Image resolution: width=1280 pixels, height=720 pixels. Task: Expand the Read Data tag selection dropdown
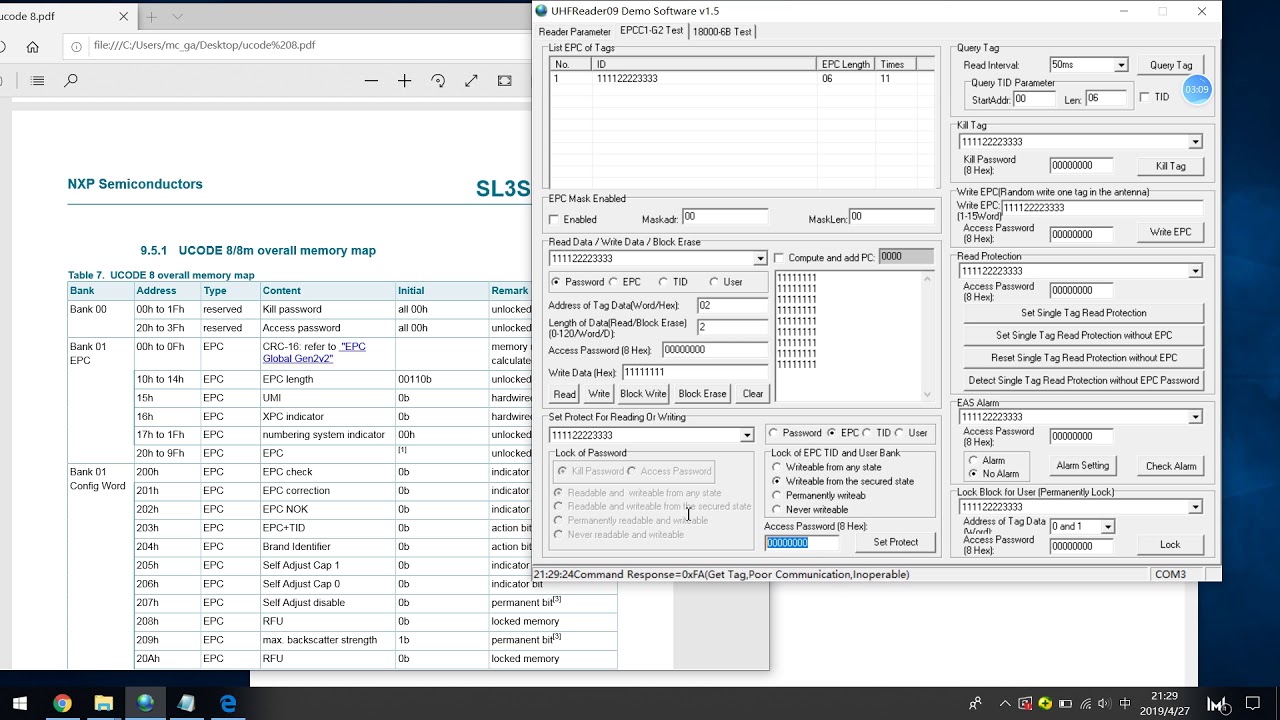(x=760, y=259)
